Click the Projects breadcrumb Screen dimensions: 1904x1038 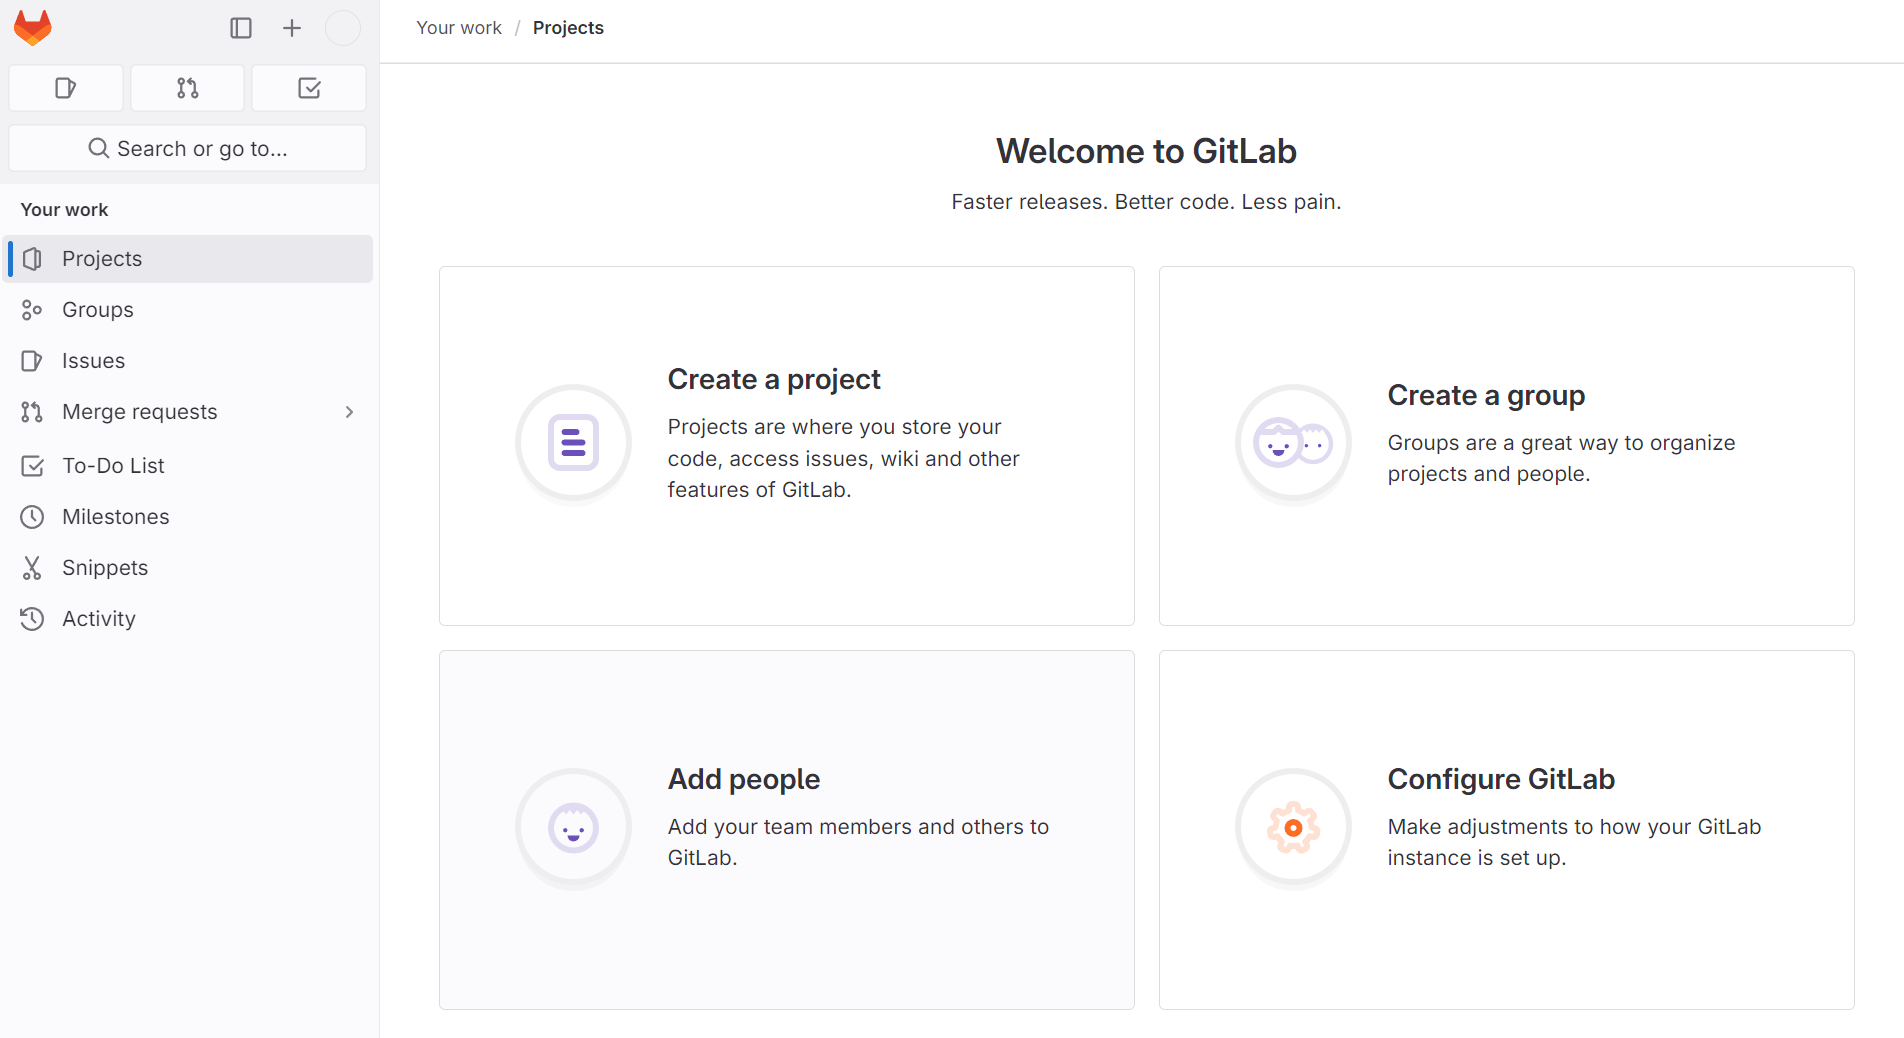click(x=568, y=28)
